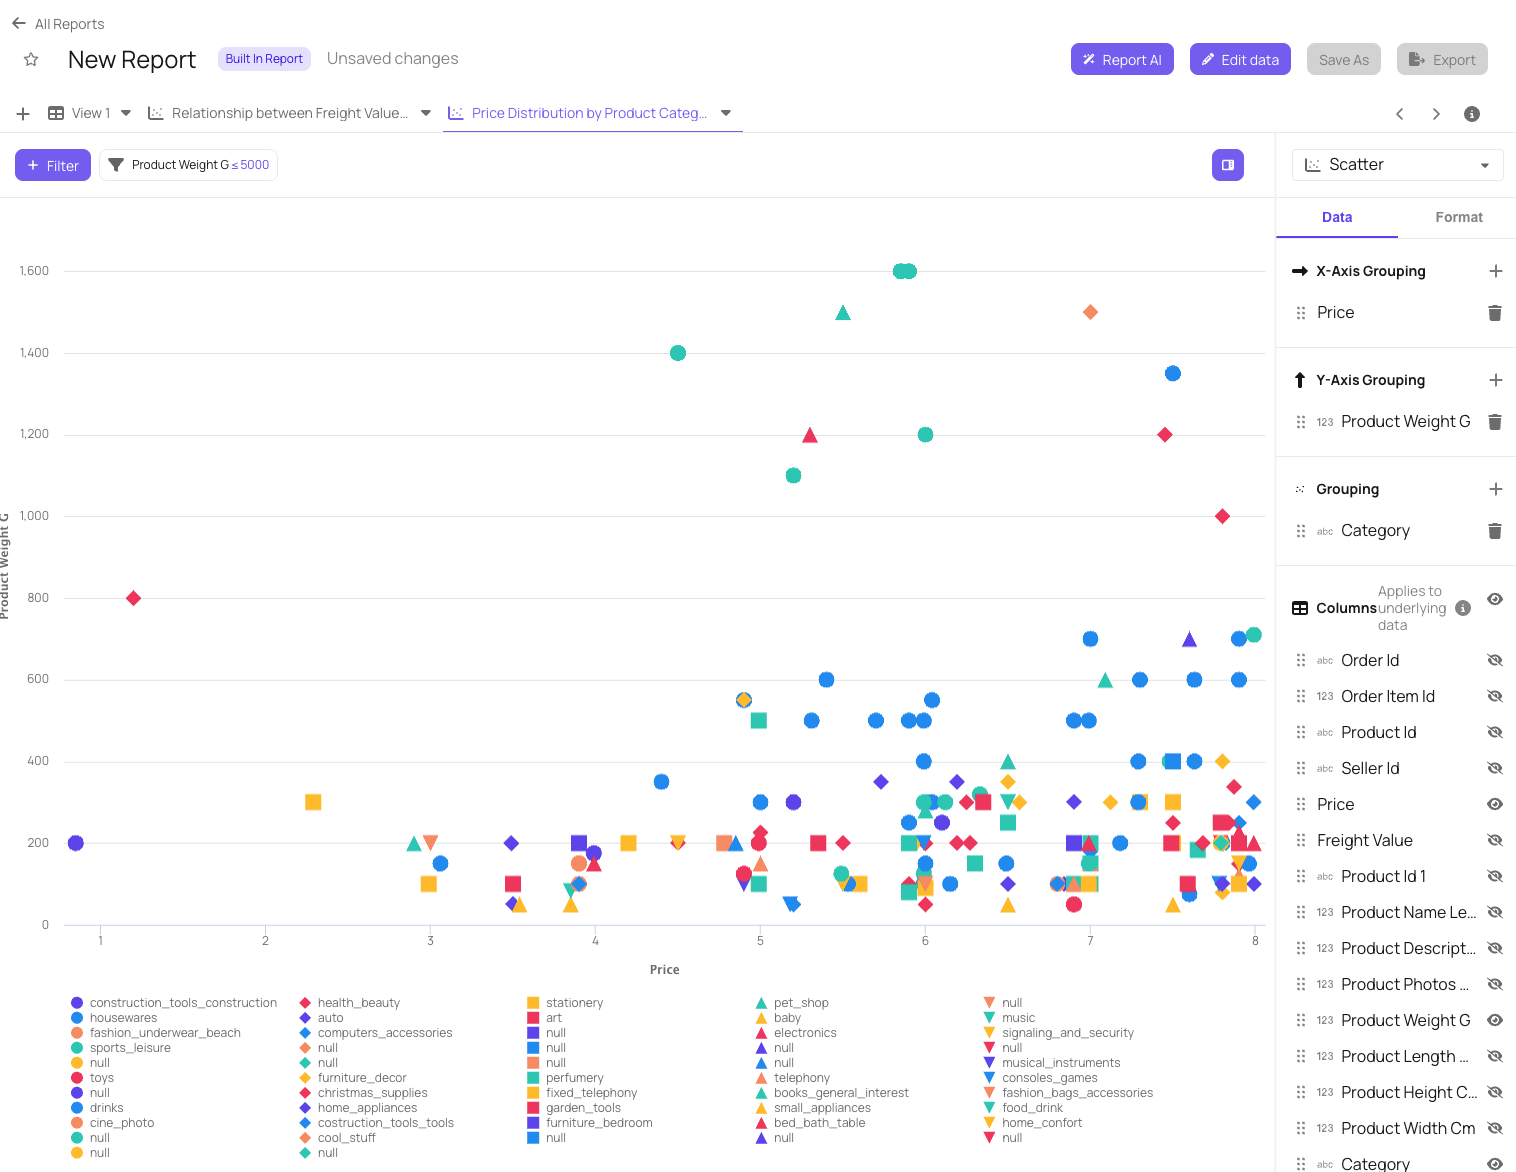Screen dimensions: 1516x1172
Task: Click the Report AI button
Action: tap(1122, 59)
